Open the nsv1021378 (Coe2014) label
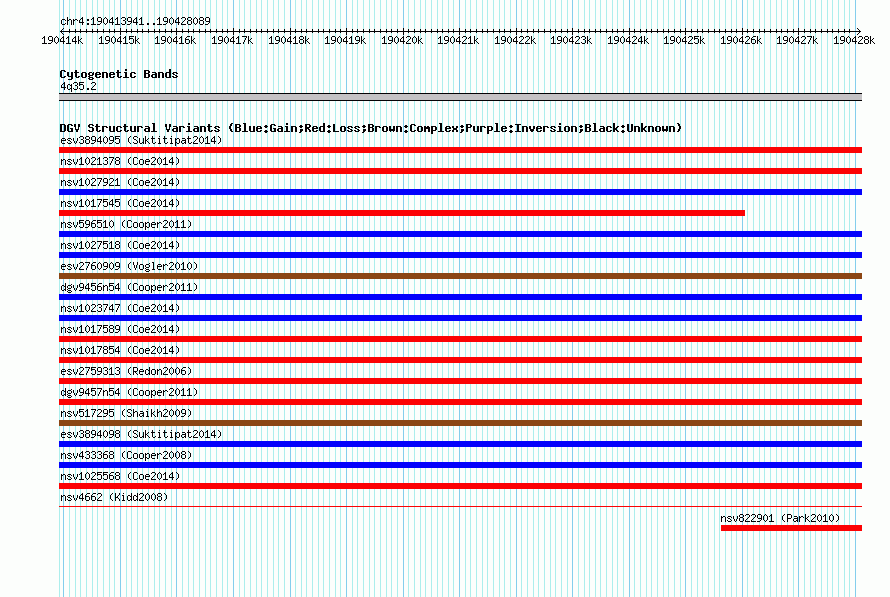 pos(120,161)
